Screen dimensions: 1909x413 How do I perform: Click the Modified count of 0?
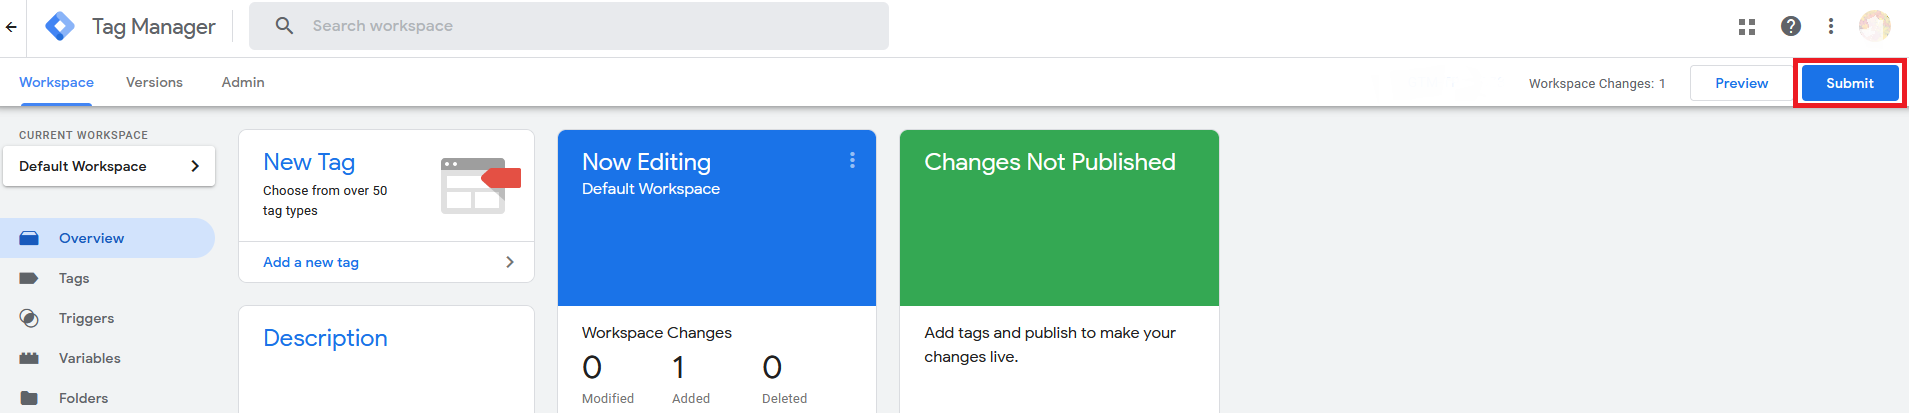pyautogui.click(x=592, y=368)
